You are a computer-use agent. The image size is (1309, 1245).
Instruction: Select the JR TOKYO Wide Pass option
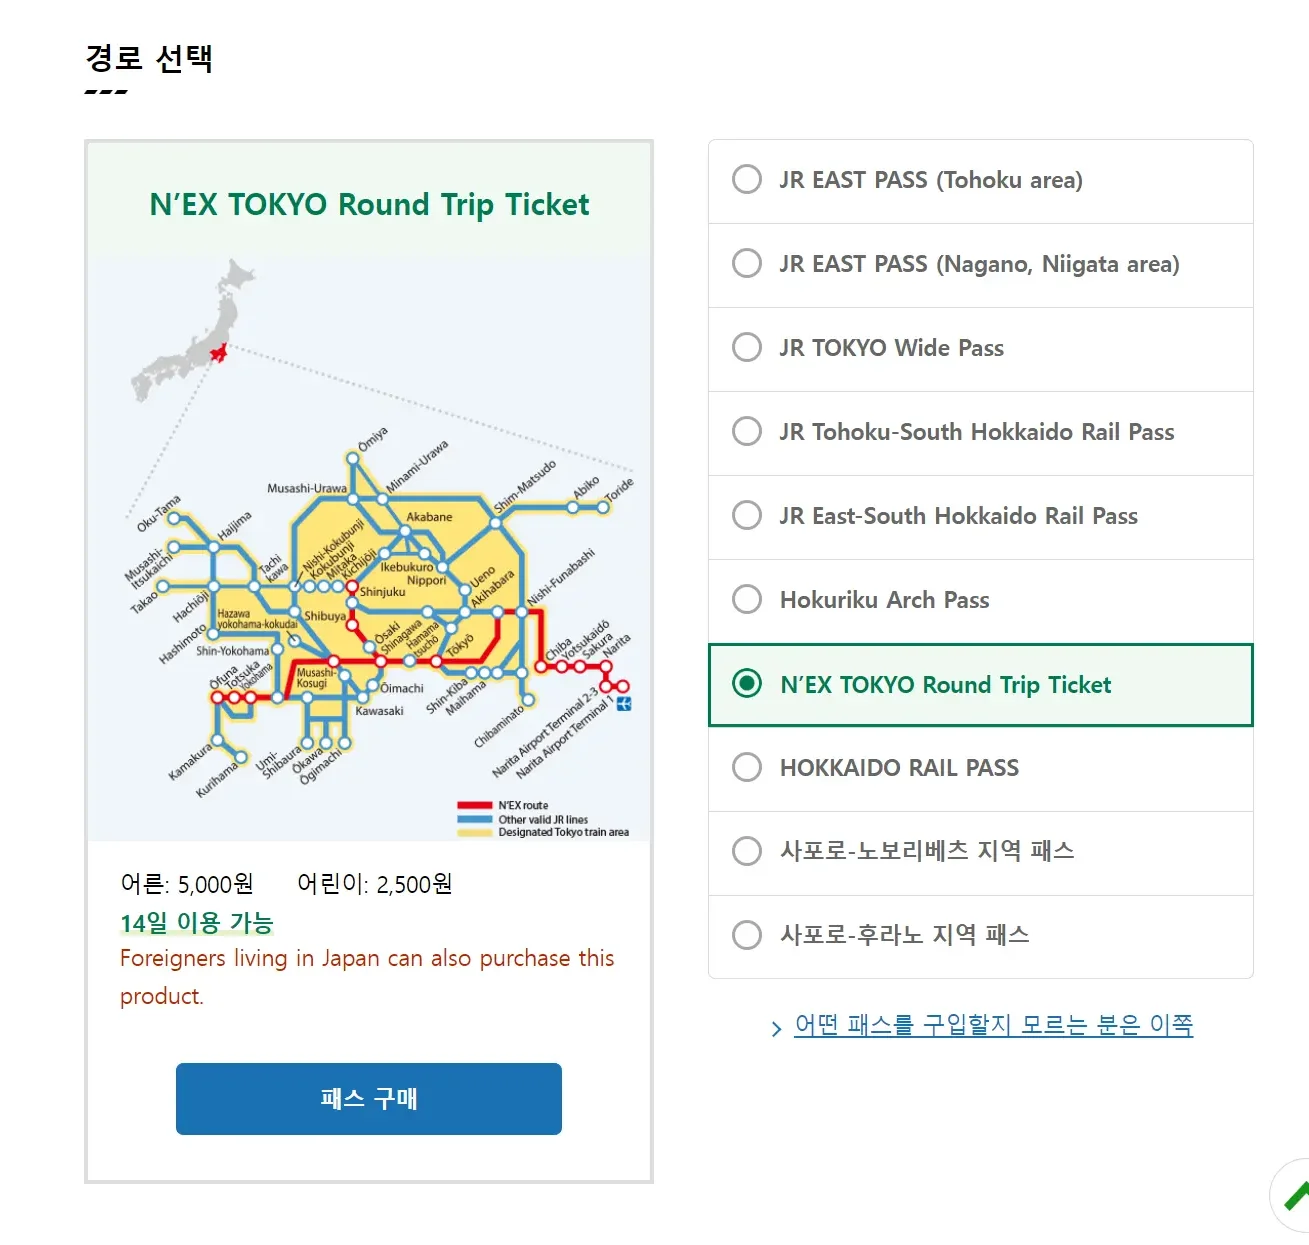tap(747, 348)
